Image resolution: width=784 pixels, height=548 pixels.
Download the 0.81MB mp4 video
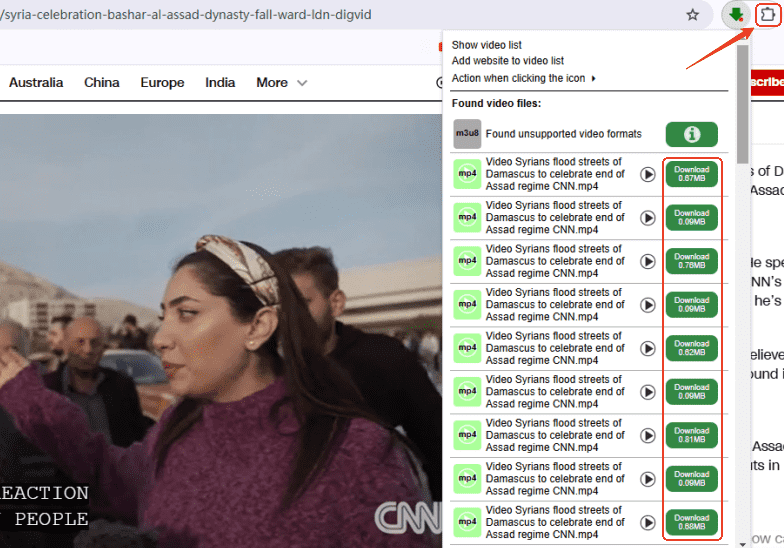(691, 435)
